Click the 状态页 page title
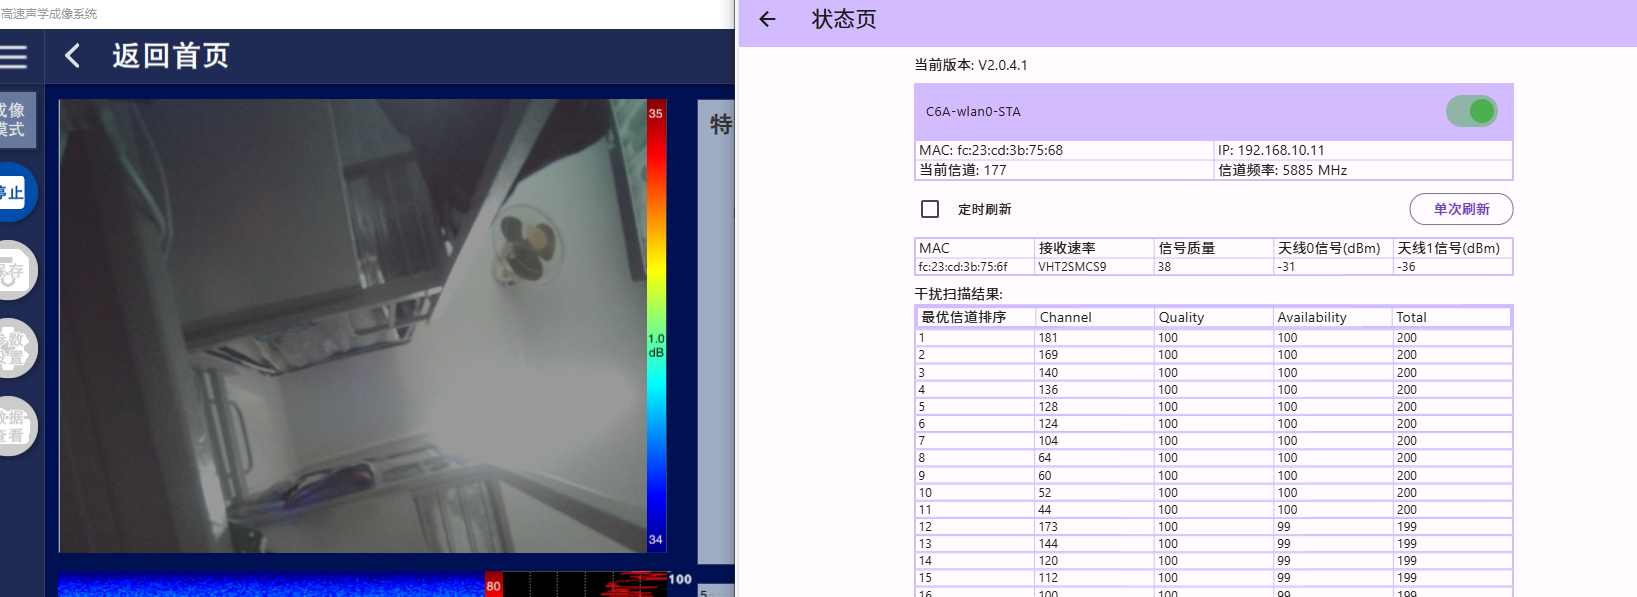Screen dimensions: 1637x597 pyautogui.click(x=844, y=19)
